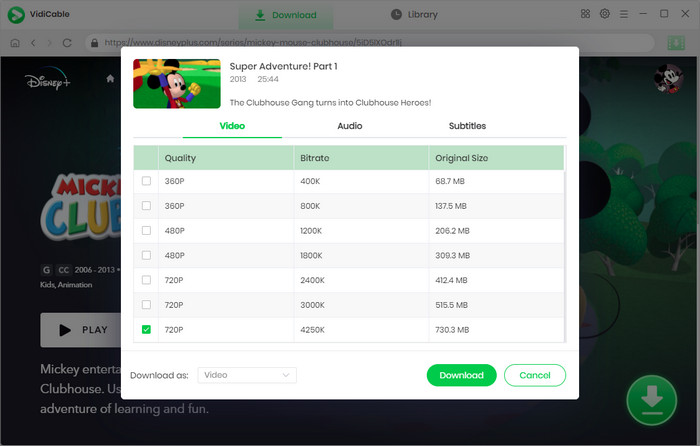Image resolution: width=700 pixels, height=446 pixels.
Task: Click the VidiCable app logo
Action: click(x=17, y=15)
